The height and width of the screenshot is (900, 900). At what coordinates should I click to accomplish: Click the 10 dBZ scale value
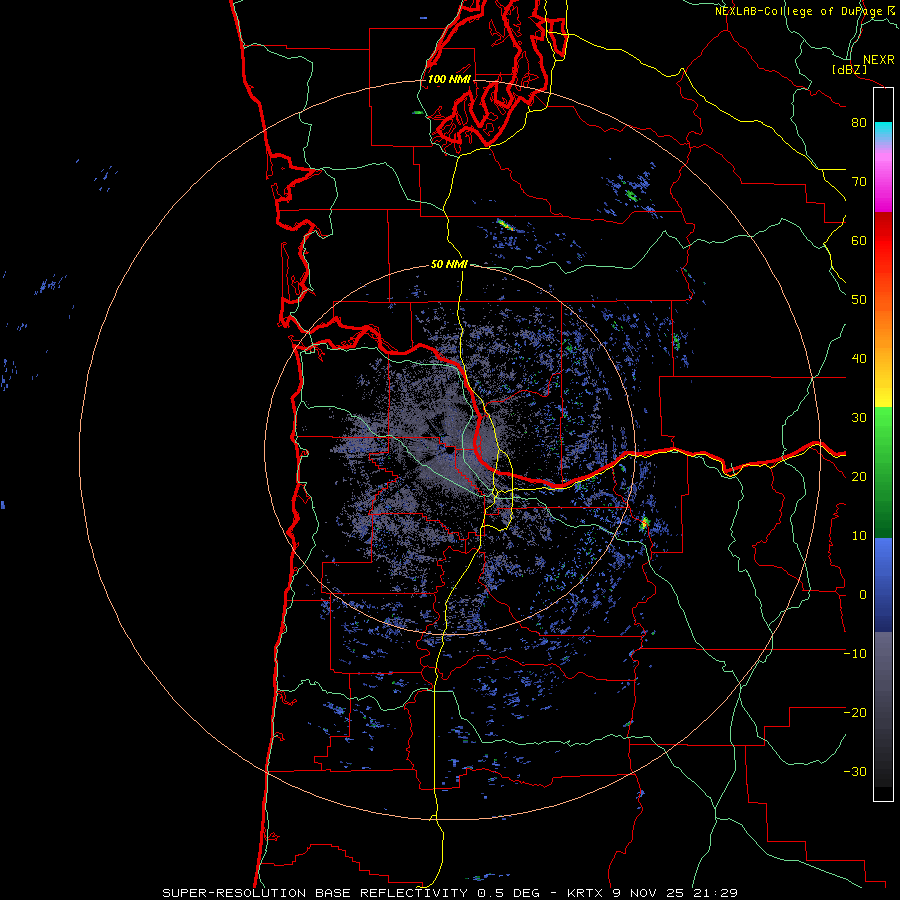point(859,536)
